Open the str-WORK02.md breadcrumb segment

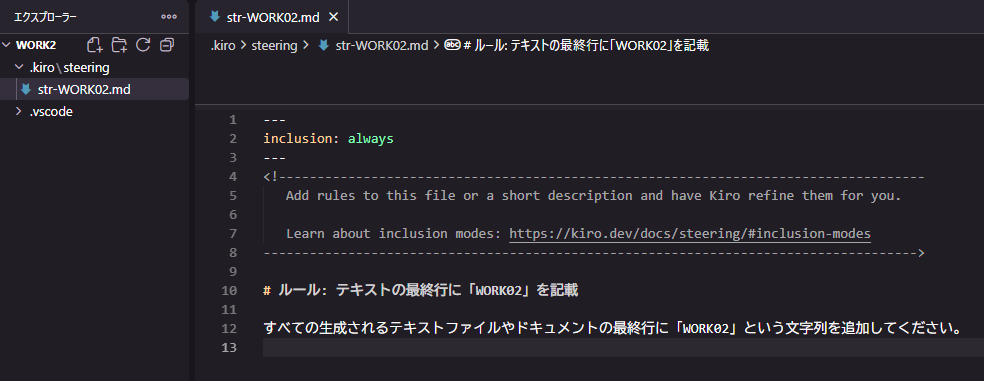point(382,45)
